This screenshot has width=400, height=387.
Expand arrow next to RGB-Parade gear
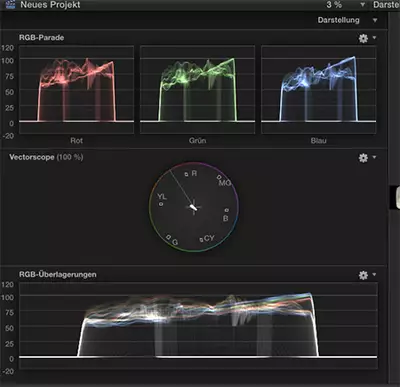click(374, 37)
